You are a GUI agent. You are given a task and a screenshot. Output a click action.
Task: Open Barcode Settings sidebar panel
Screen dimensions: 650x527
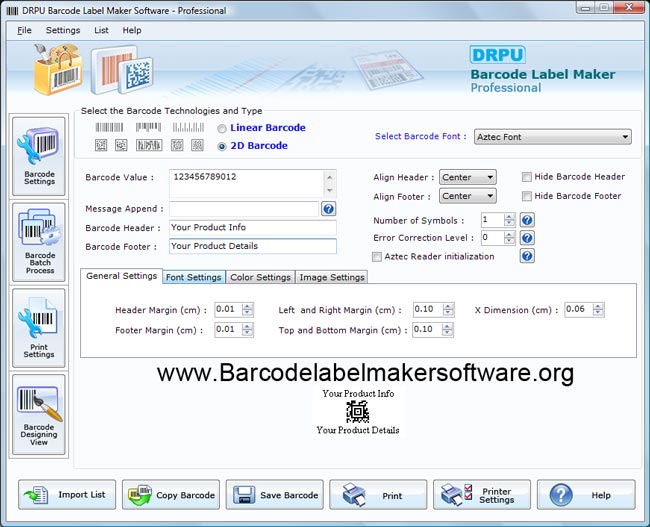(x=39, y=156)
